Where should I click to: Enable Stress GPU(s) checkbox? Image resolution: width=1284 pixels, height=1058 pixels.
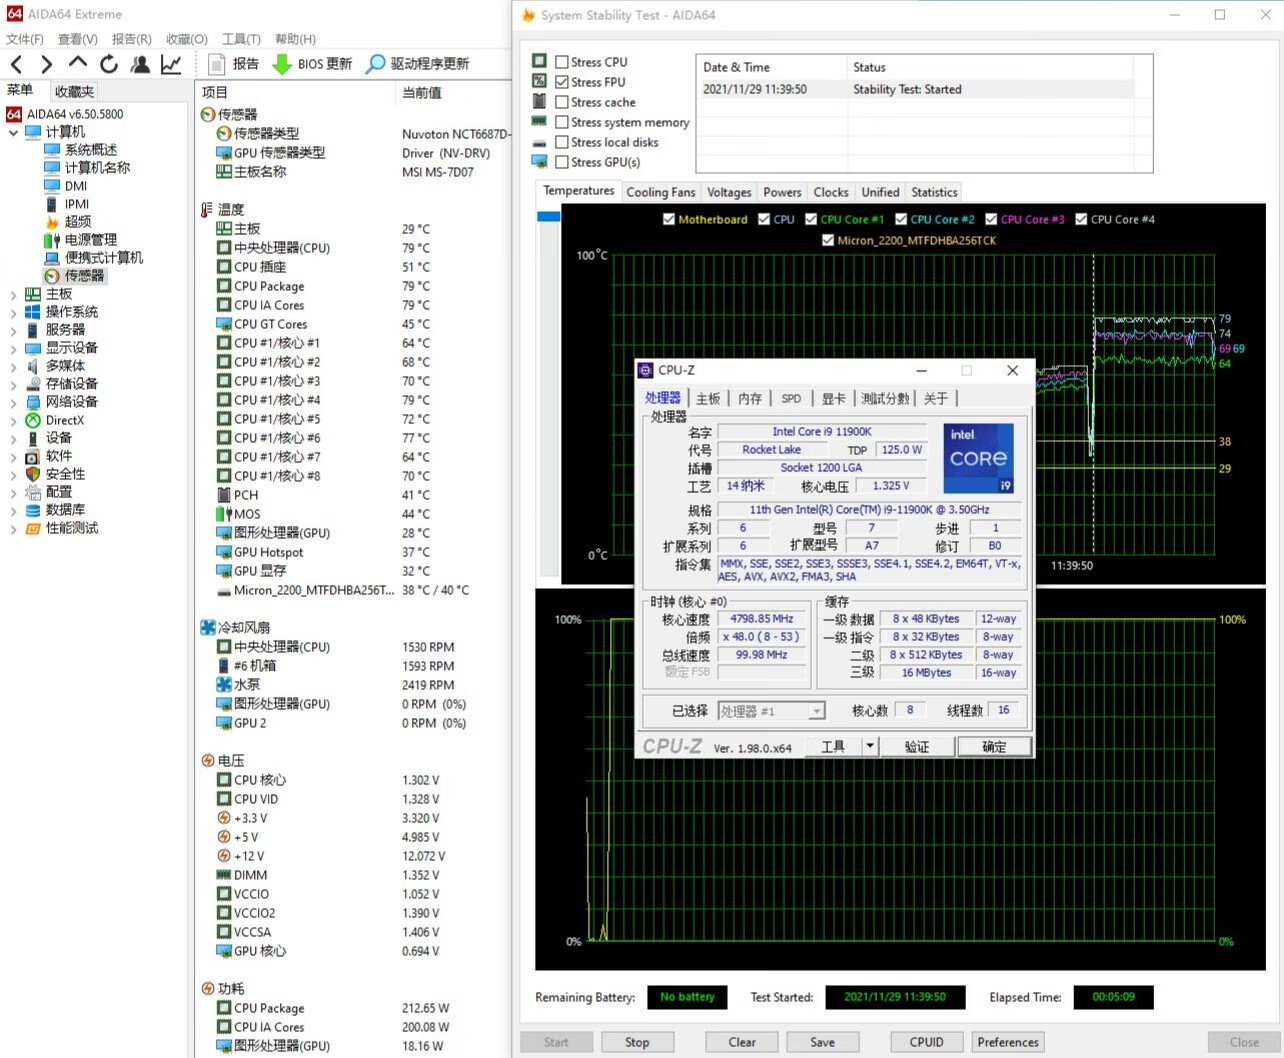(x=562, y=162)
